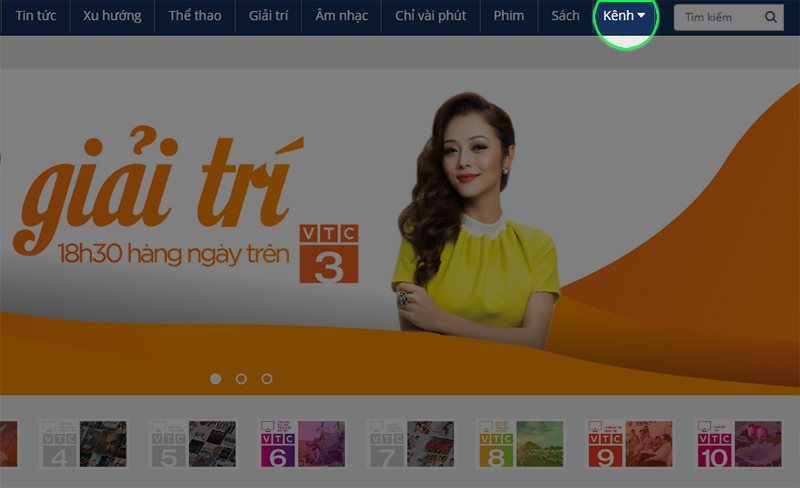
Task: Open the Tin tức menu item
Action: [36, 16]
